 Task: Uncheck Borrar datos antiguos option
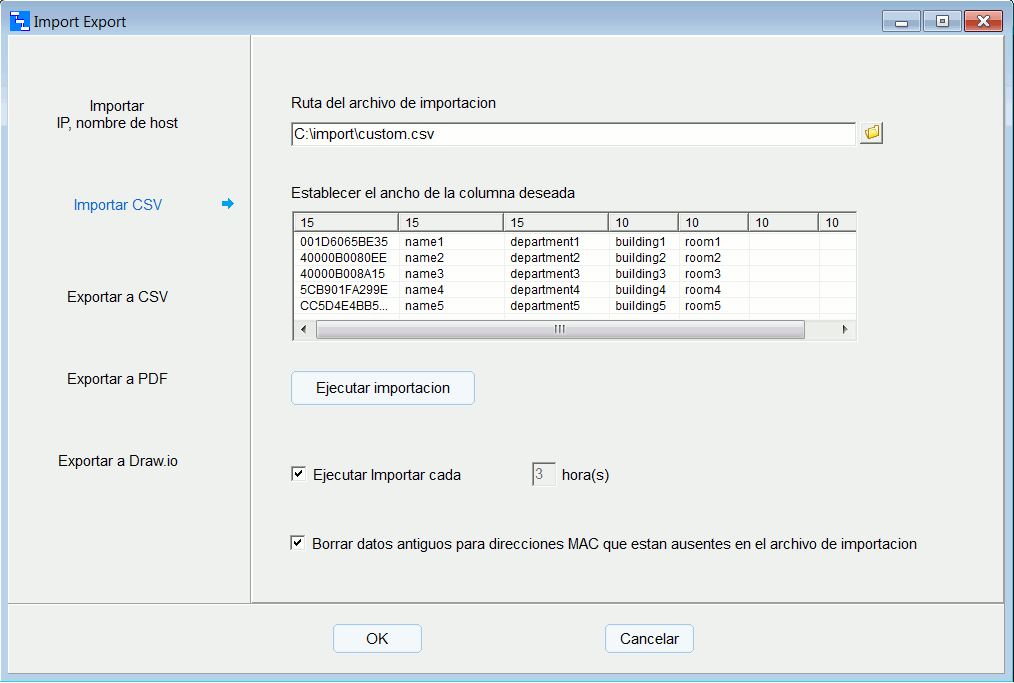tap(298, 543)
